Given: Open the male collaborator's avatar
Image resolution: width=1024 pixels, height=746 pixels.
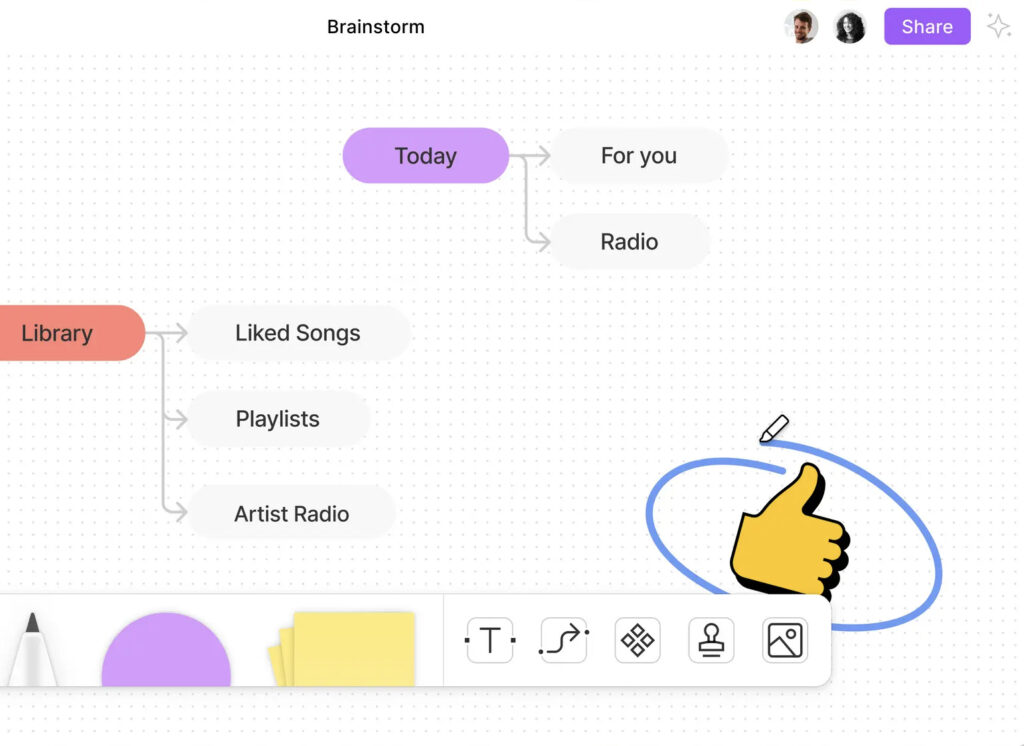Looking at the screenshot, I should tap(801, 27).
